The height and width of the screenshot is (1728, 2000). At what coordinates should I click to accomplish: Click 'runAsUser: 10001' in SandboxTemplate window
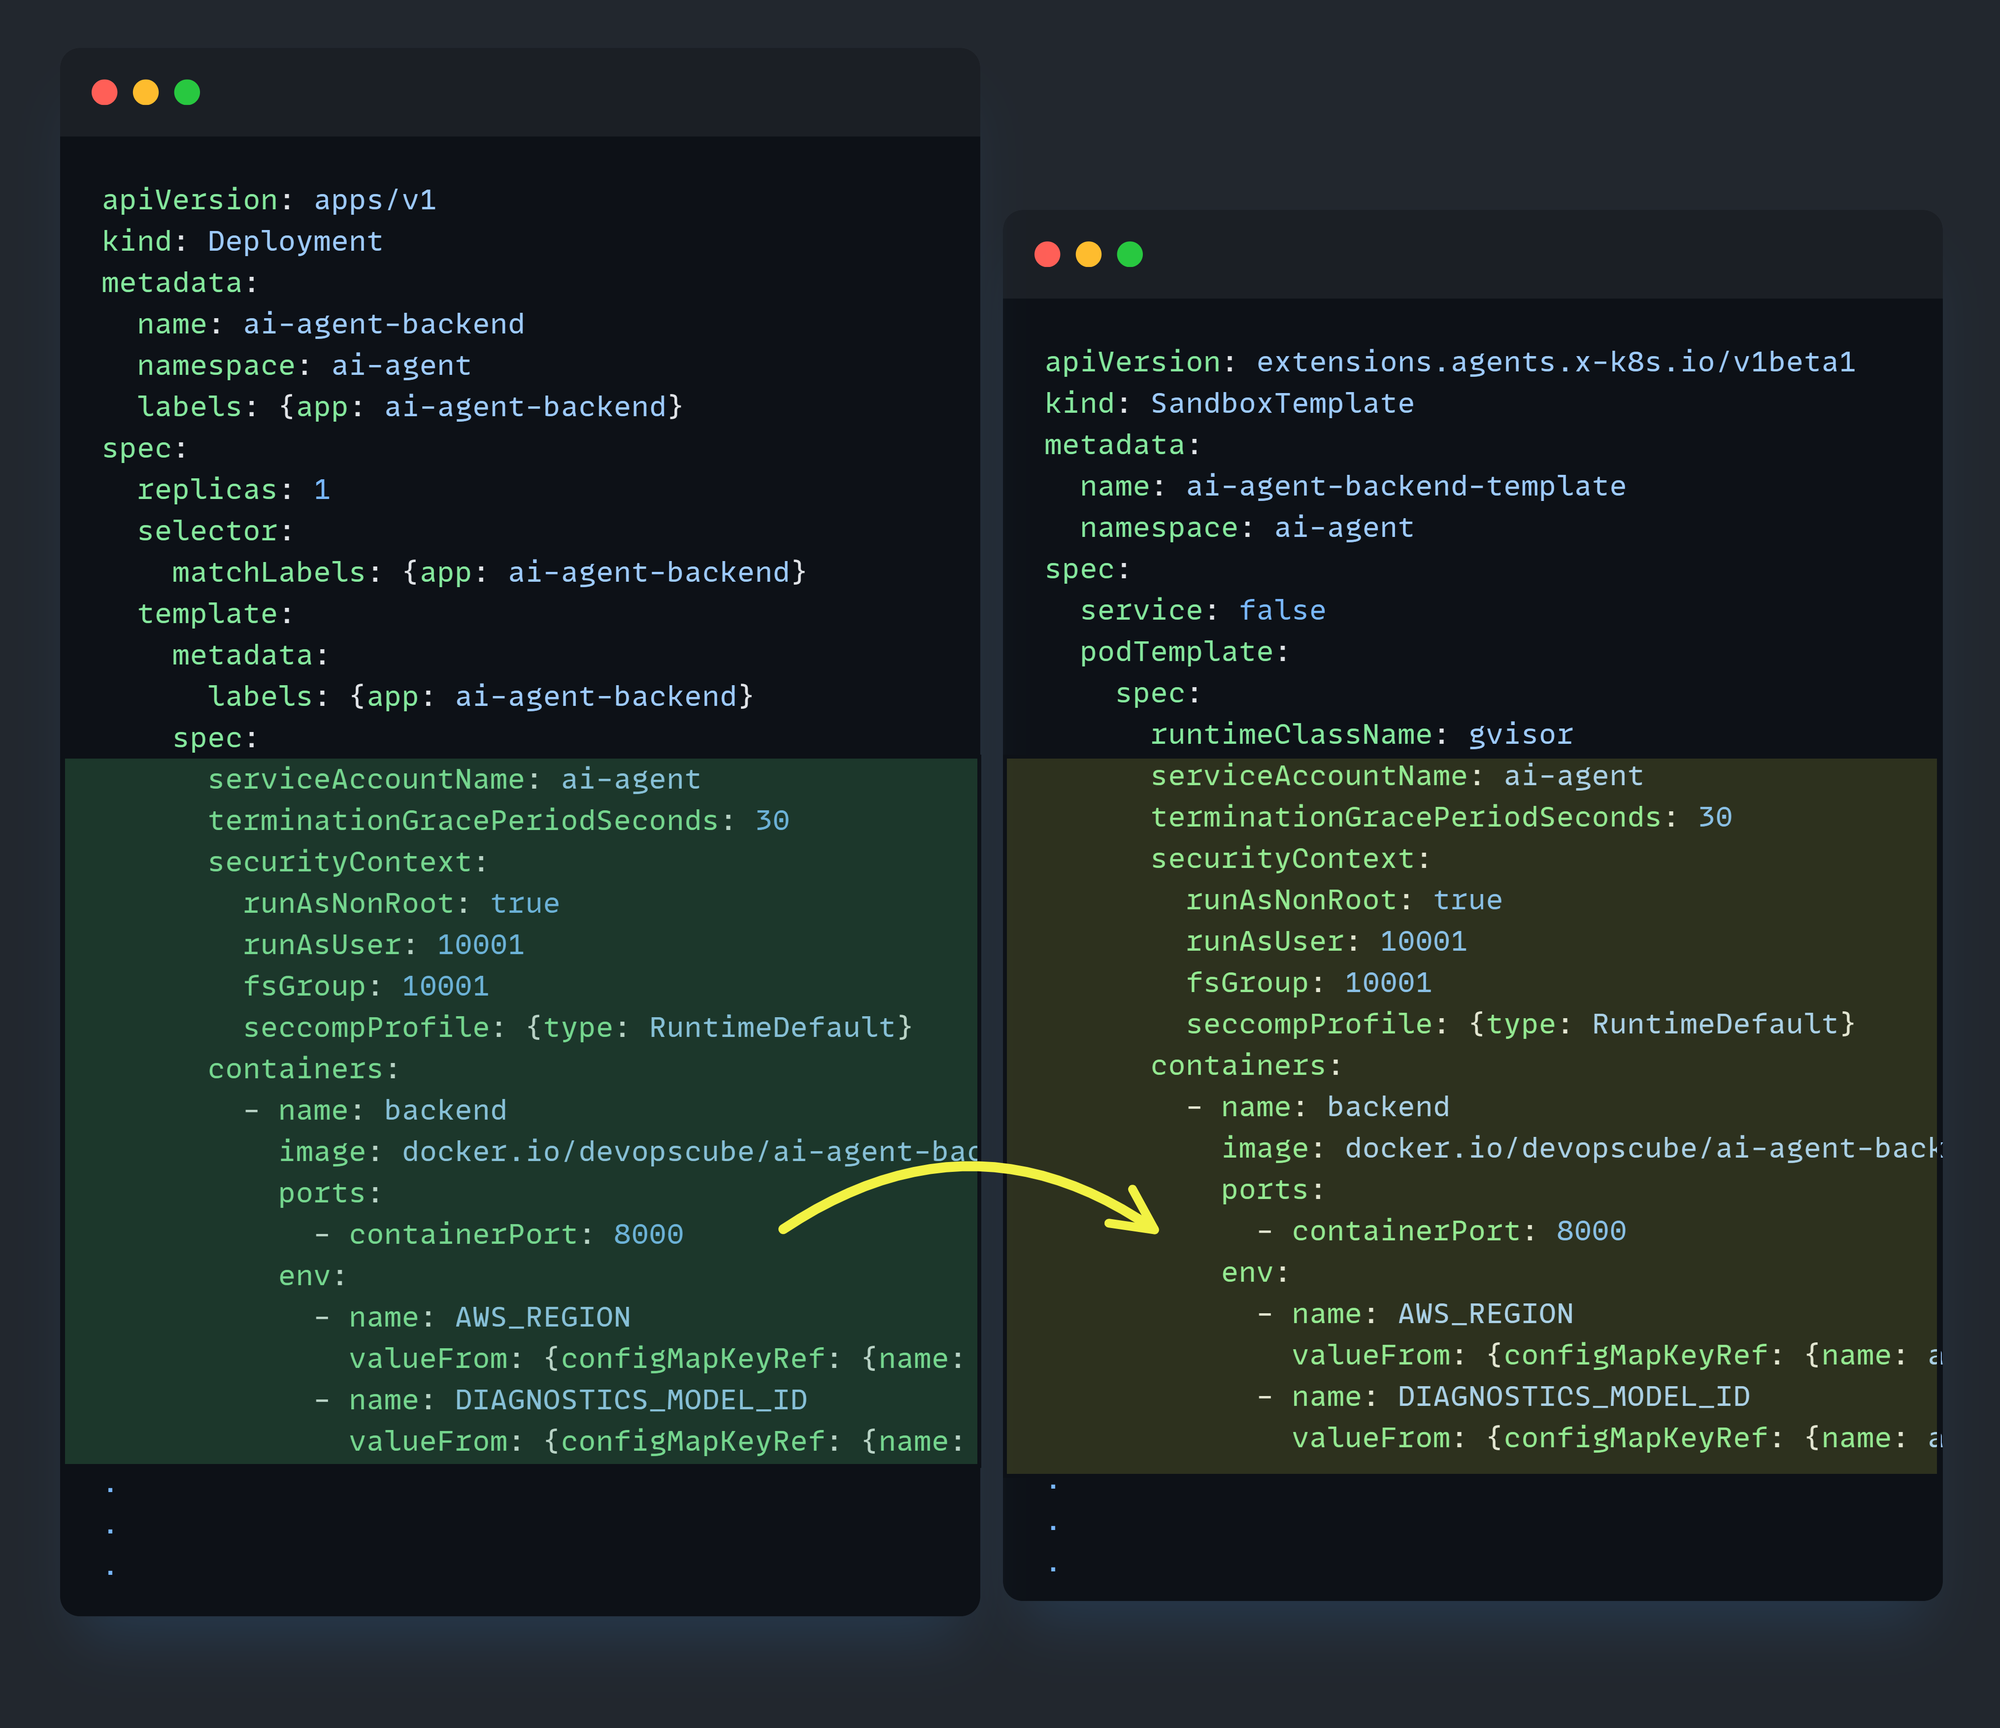(1326, 941)
